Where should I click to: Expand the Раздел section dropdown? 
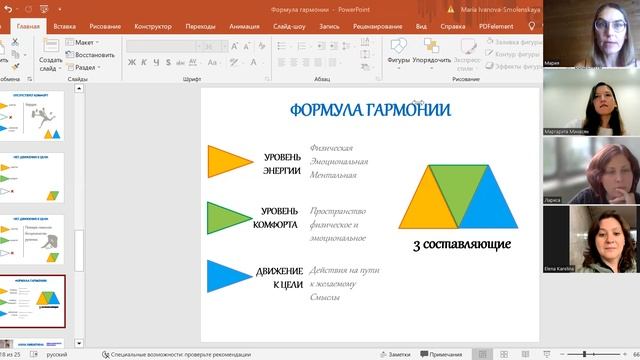(83, 67)
